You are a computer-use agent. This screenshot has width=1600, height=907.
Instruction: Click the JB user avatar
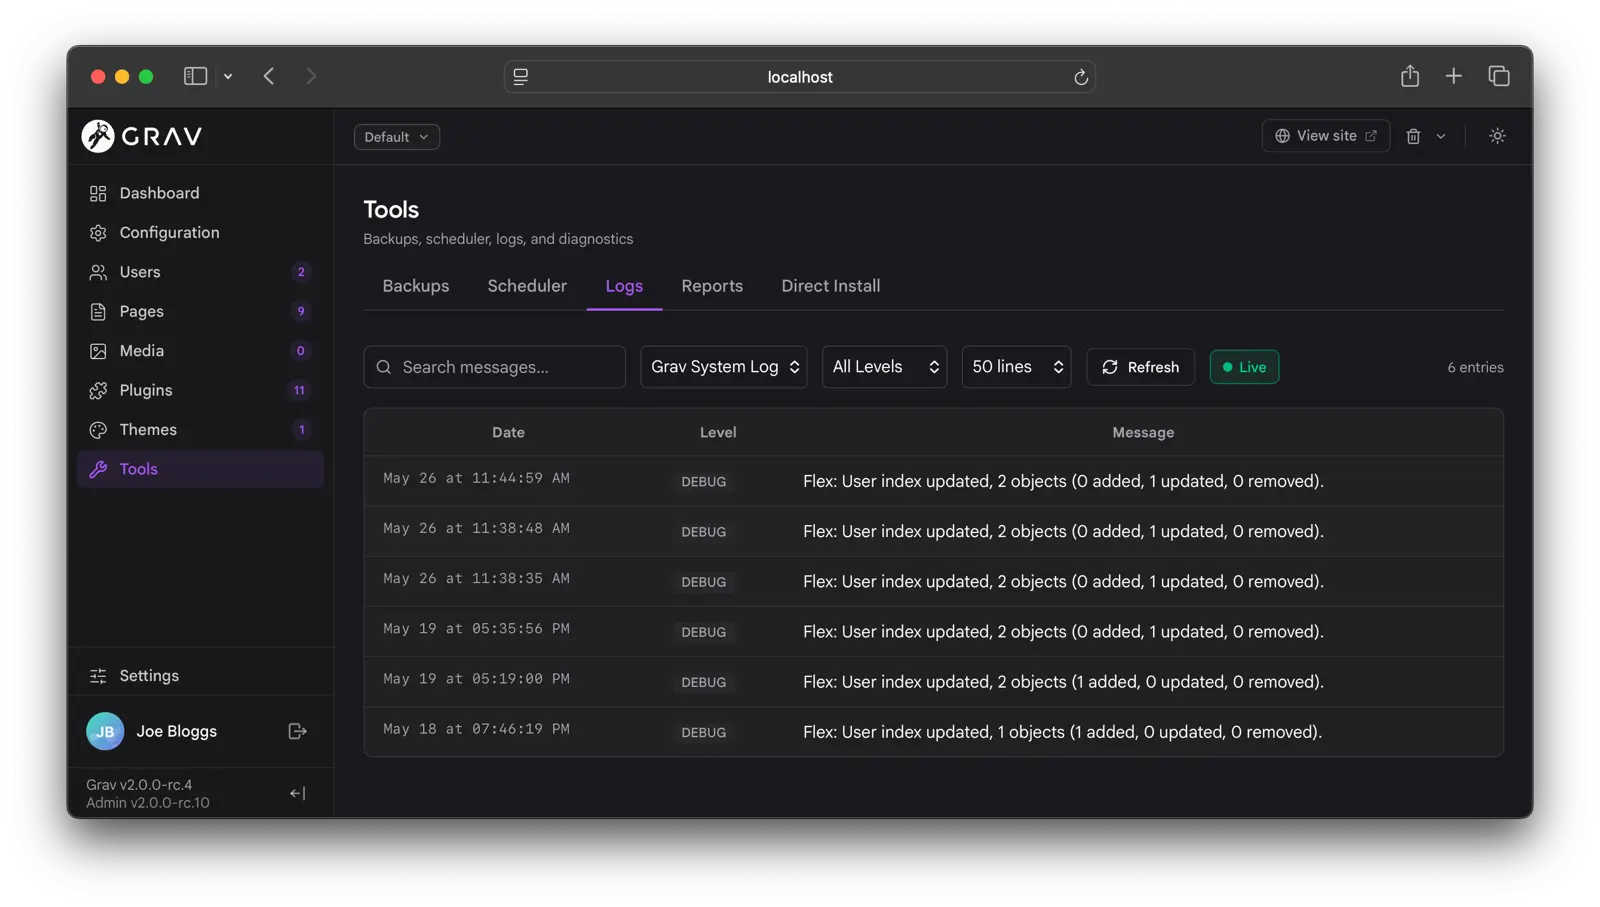(105, 732)
